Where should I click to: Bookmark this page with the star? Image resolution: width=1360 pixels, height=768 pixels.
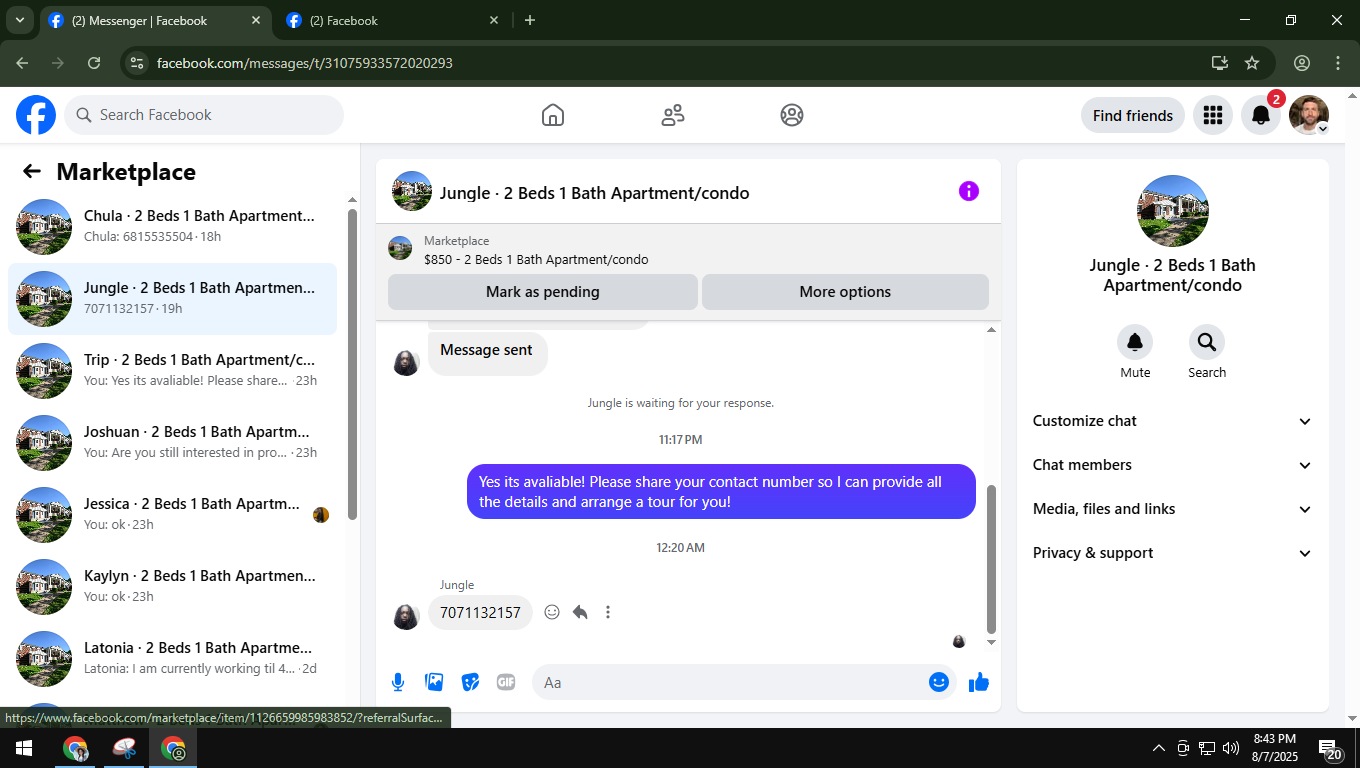[1252, 63]
